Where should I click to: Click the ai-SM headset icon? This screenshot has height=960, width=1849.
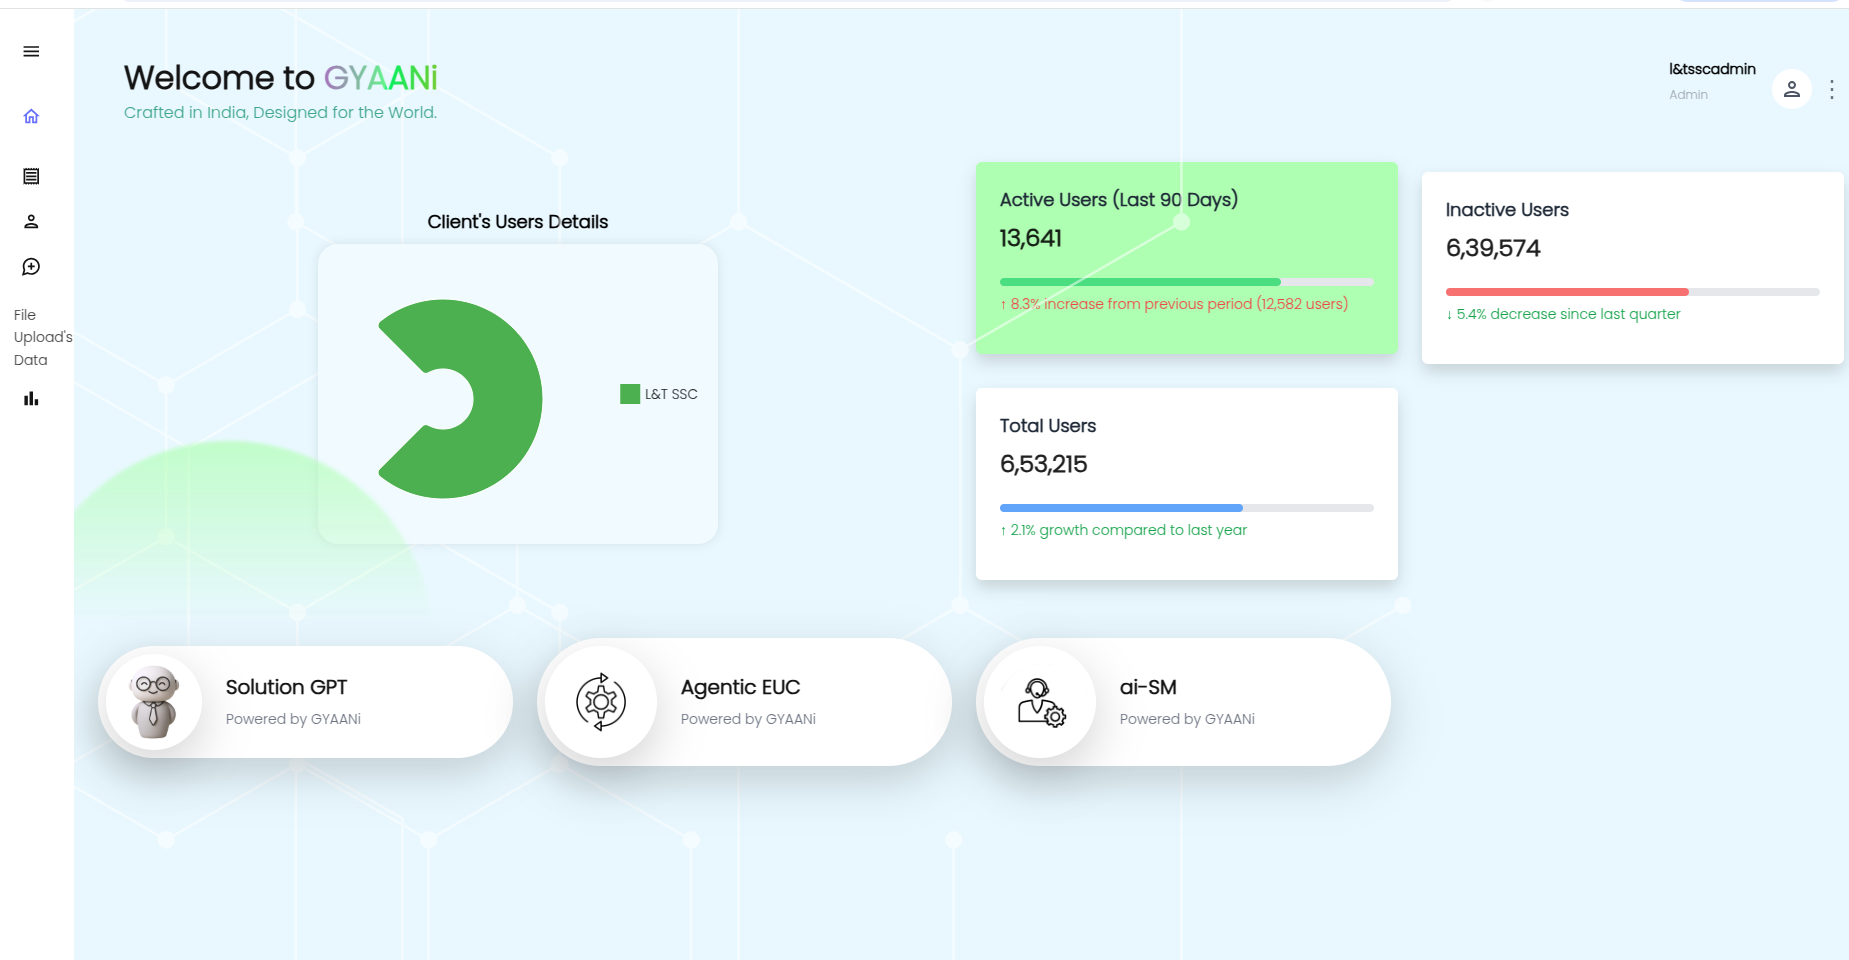click(1039, 701)
